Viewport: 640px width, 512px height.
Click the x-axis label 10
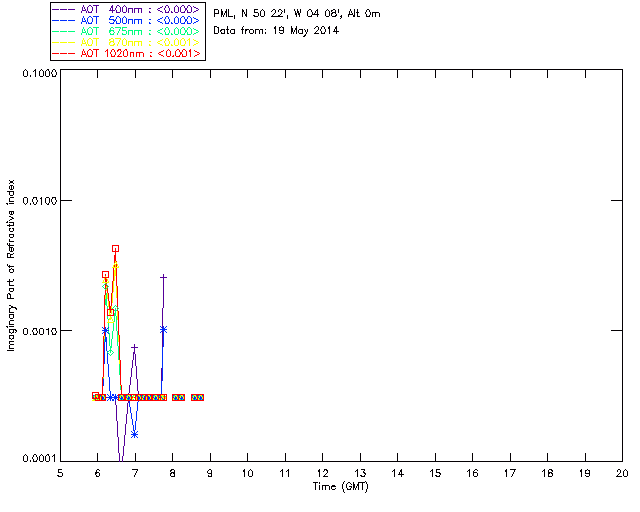tap(247, 473)
